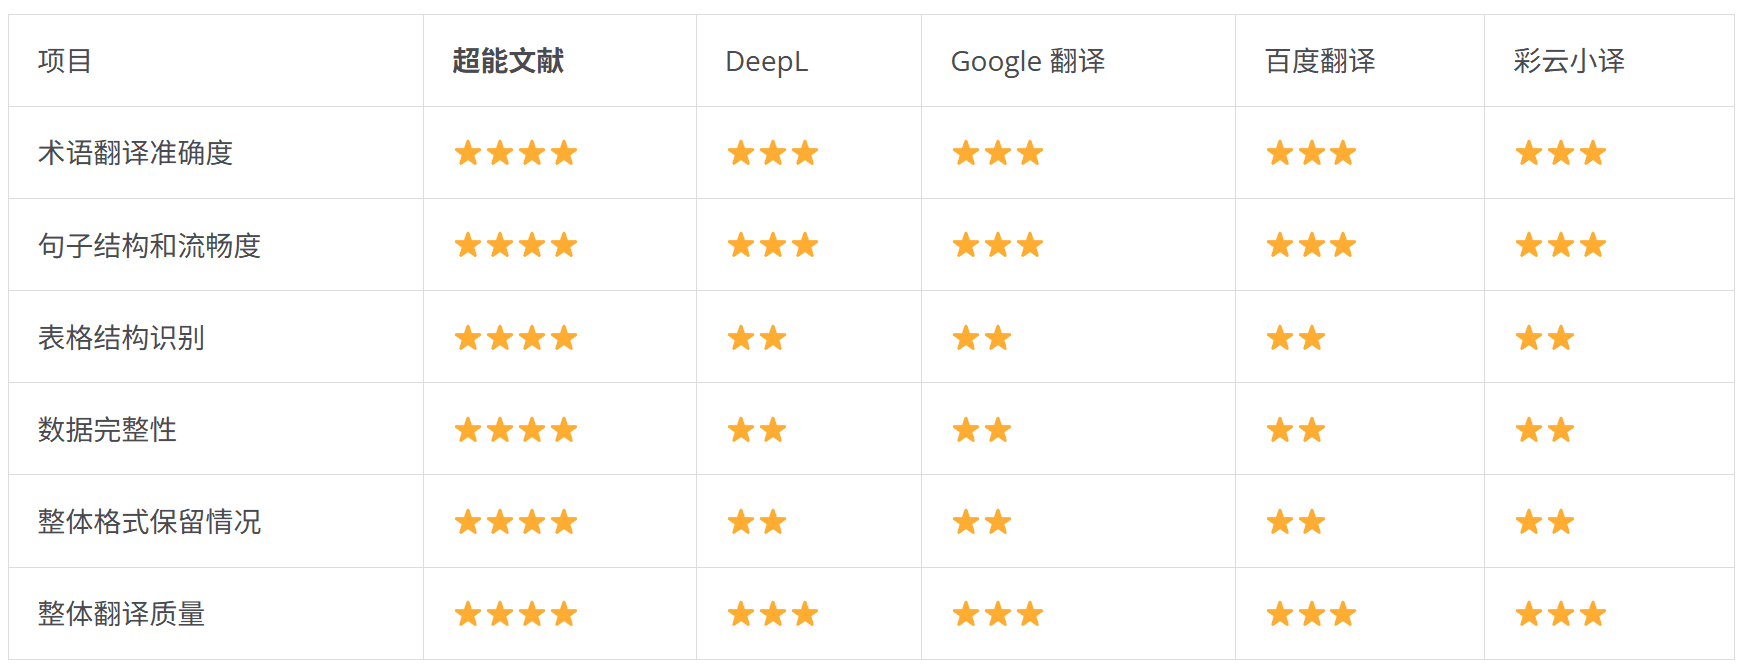Screen dimensions: 1762x670
Task: Click the 超能文献 column header
Action: (508, 61)
